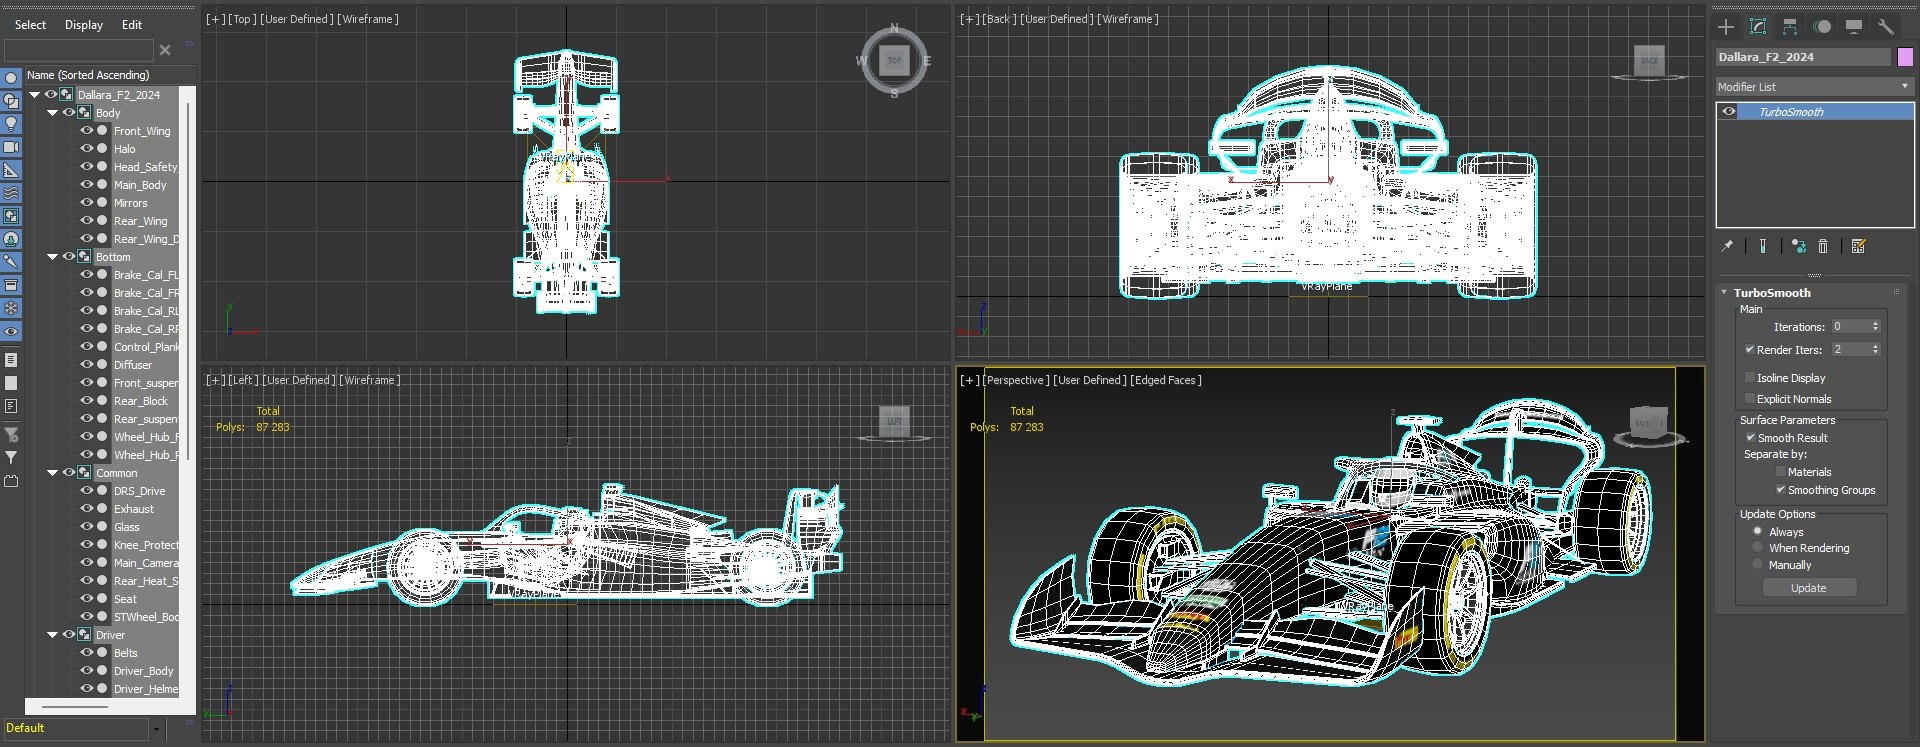This screenshot has width=1920, height=747.
Task: Open the Modifier List dropdown
Action: coord(1814,87)
